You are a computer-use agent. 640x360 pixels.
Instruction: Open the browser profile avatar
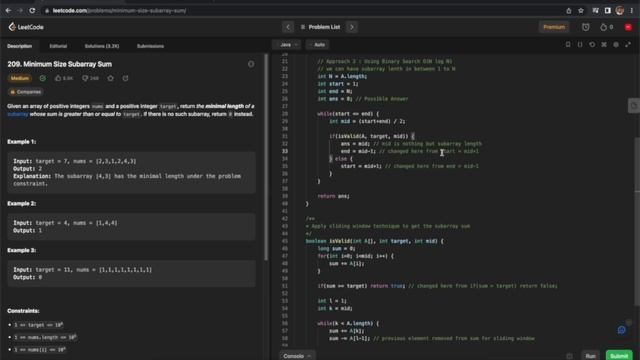620,11
